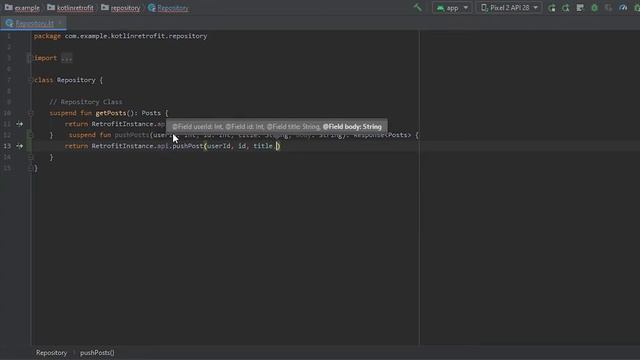
Task: Click the folded import ellipsis placeholder
Action: click(x=67, y=58)
